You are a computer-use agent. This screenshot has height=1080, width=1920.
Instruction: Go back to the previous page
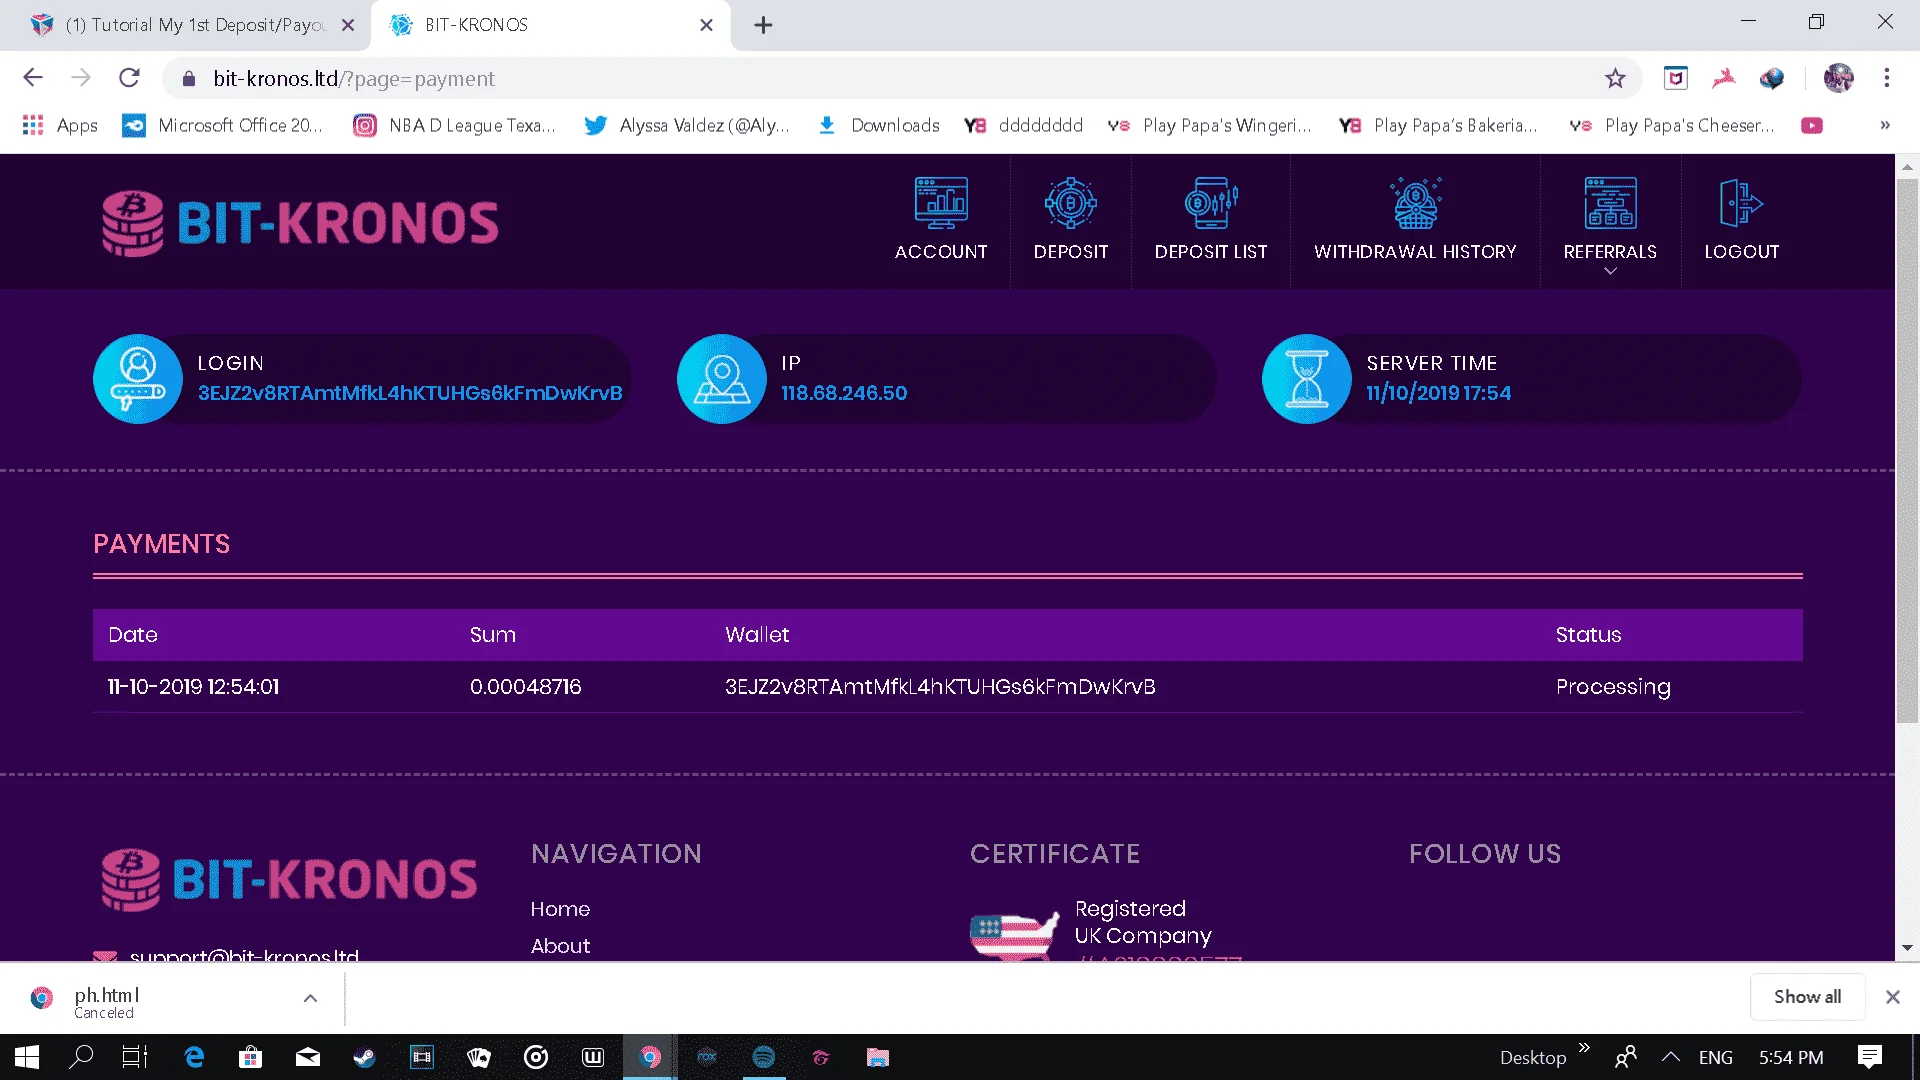point(33,78)
